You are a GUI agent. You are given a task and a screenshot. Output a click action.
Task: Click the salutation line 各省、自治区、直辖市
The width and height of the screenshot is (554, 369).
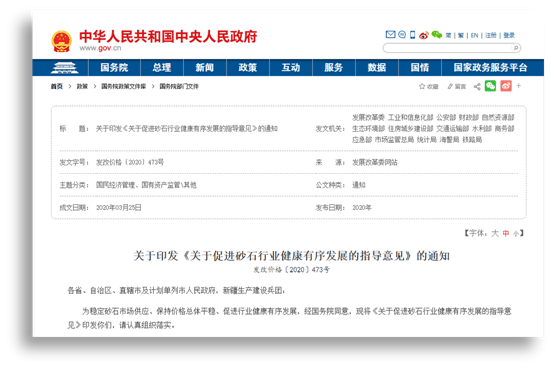176,291
